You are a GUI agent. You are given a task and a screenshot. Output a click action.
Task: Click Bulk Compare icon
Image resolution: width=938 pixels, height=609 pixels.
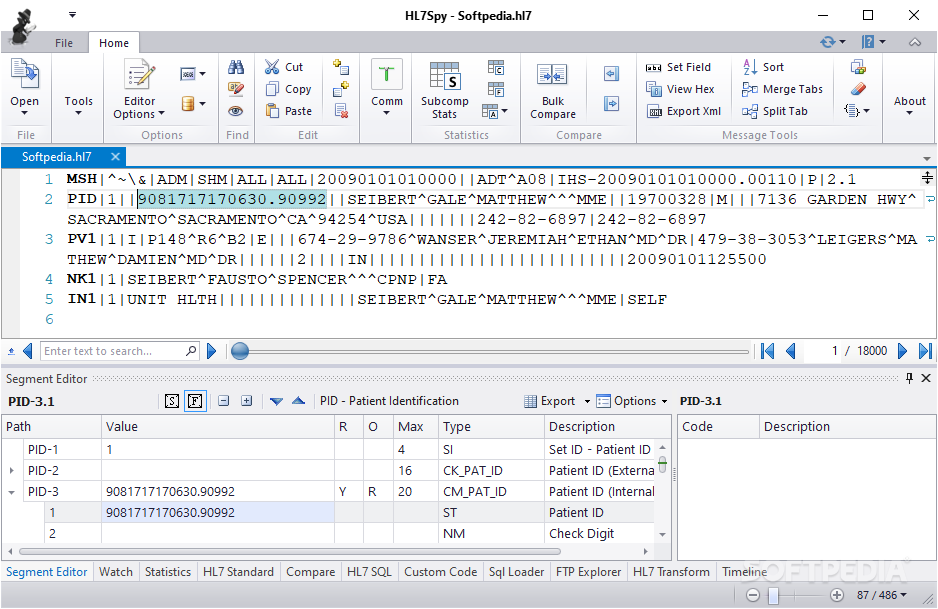(x=553, y=91)
